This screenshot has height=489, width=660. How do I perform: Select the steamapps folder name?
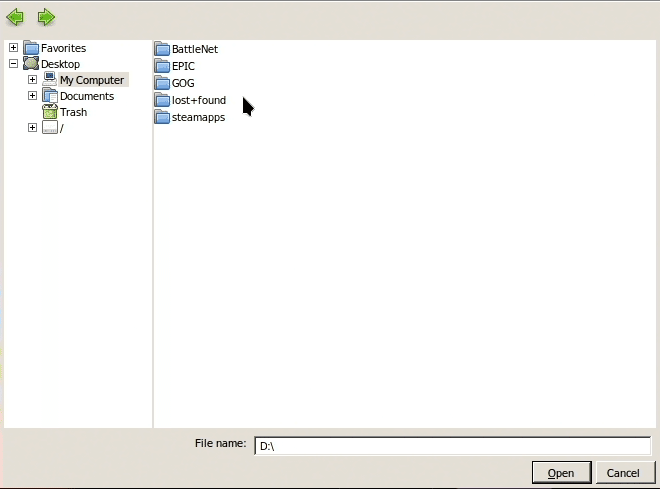pos(198,117)
